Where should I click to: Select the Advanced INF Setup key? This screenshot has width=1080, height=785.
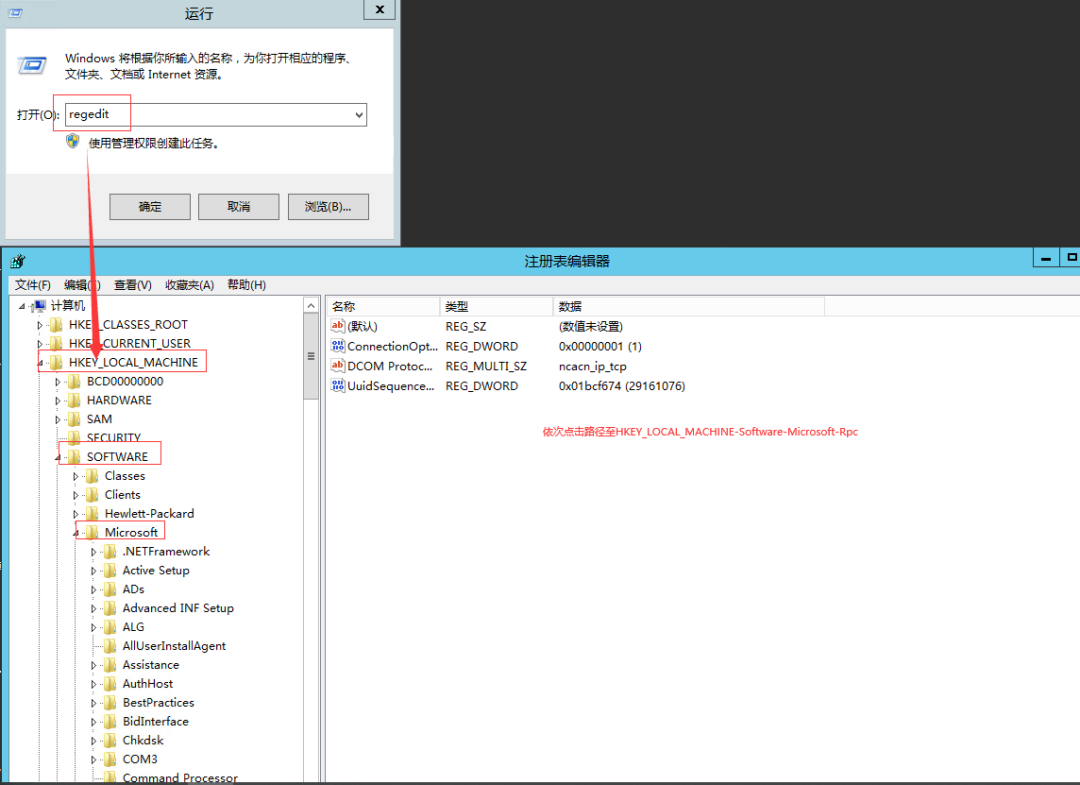(x=178, y=608)
